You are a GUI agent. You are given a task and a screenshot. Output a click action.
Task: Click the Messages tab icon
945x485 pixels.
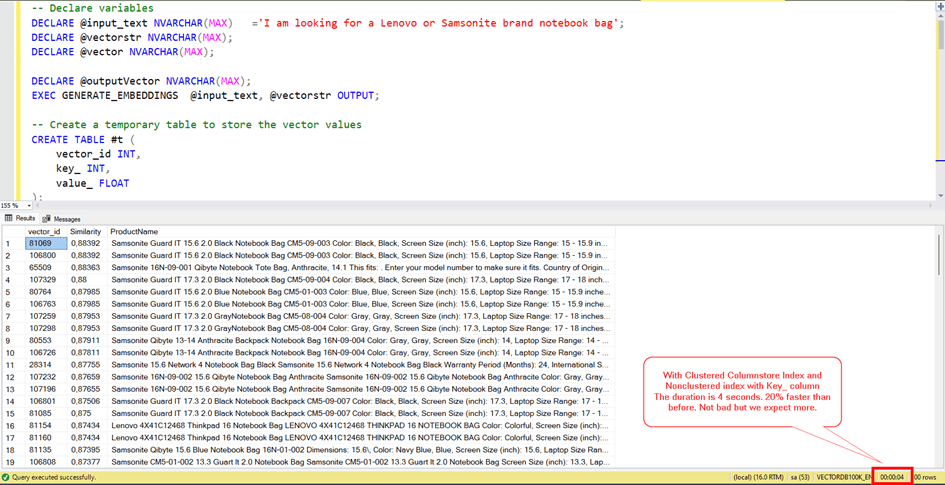point(47,219)
